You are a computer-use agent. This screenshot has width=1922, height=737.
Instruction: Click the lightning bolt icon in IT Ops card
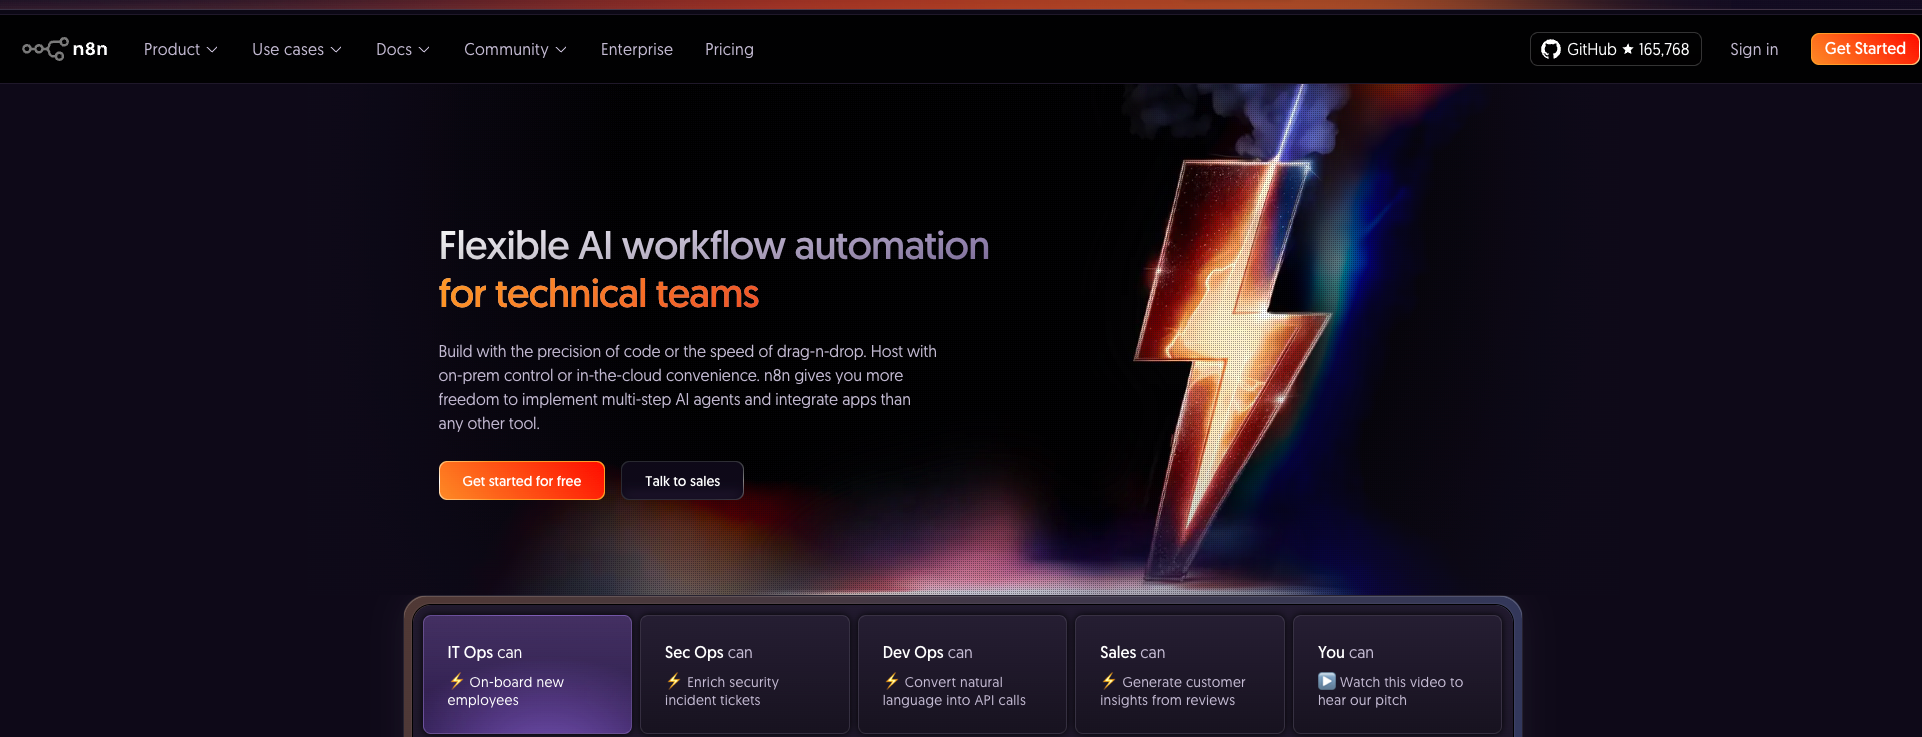click(x=456, y=681)
